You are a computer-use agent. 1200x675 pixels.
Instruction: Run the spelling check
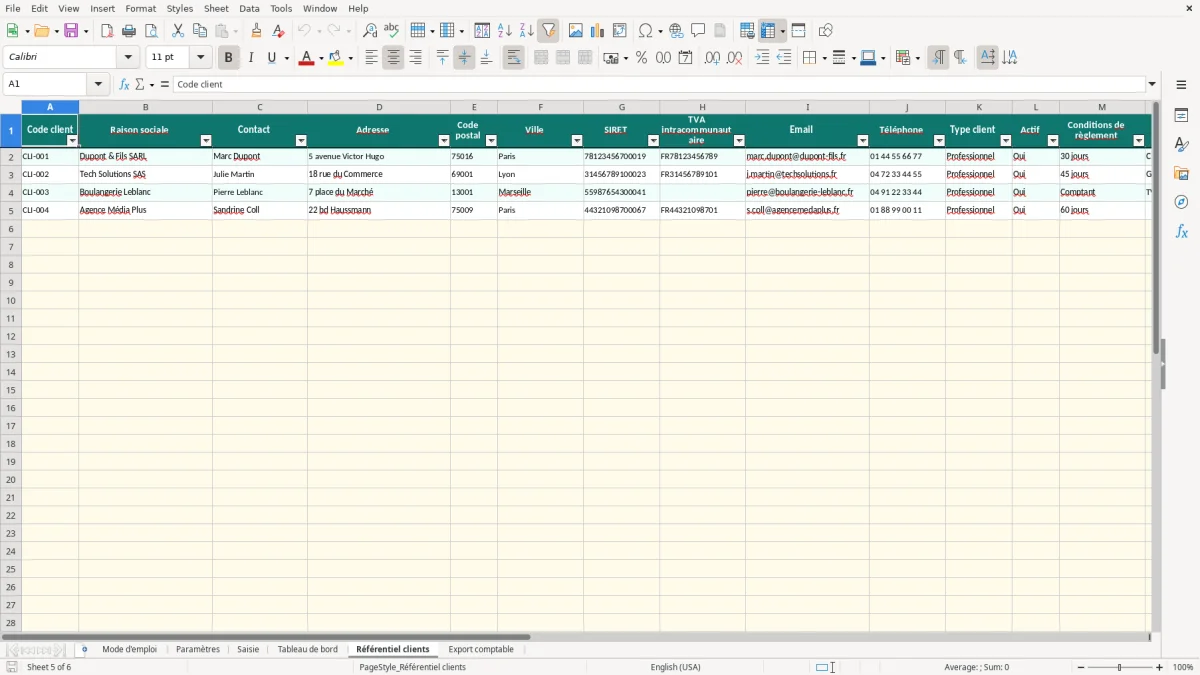click(x=392, y=31)
